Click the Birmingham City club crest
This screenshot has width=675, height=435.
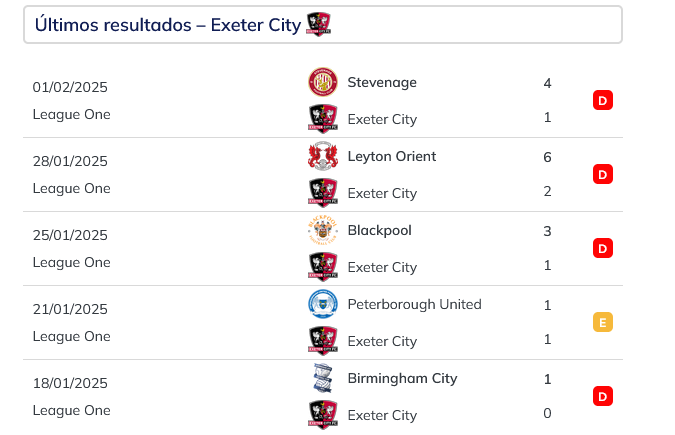point(323,378)
